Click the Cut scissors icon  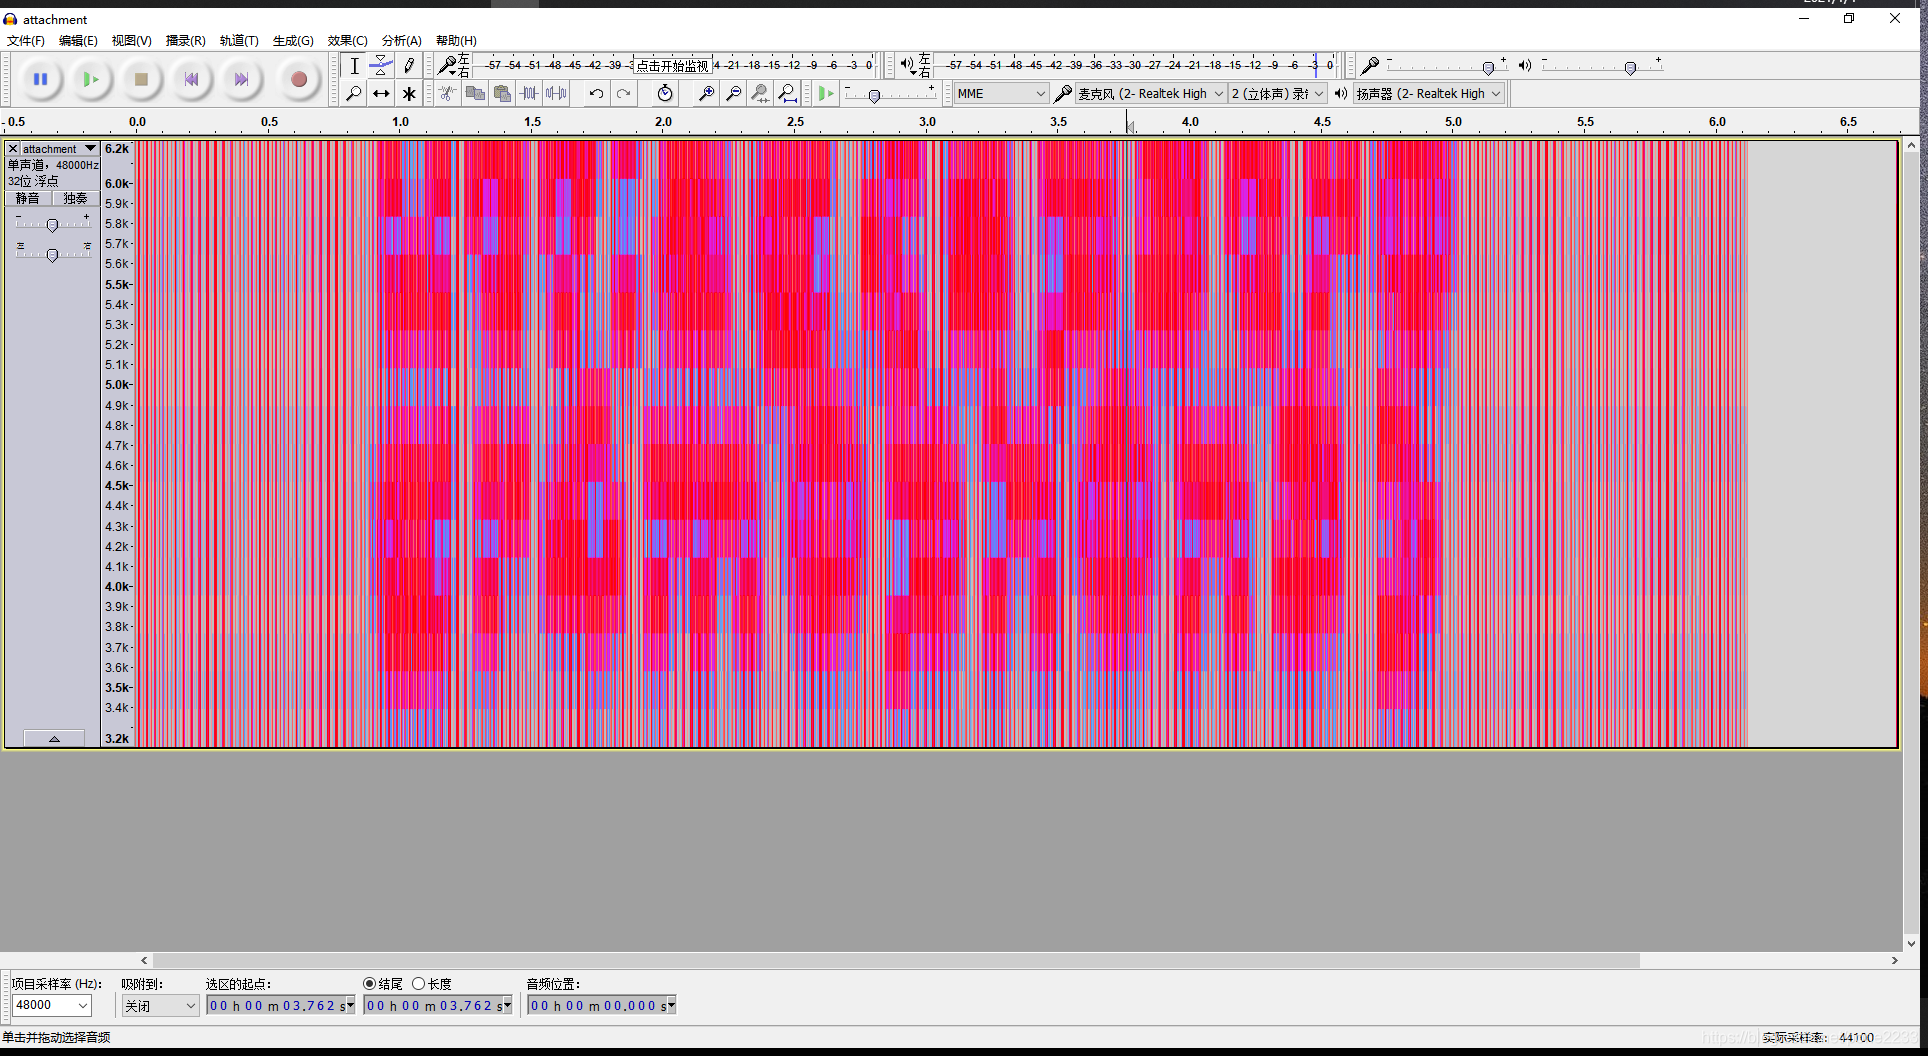pos(448,93)
